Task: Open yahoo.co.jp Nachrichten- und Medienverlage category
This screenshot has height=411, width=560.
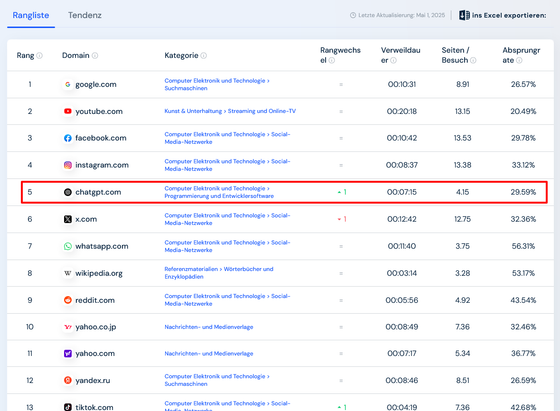Action: (x=209, y=327)
